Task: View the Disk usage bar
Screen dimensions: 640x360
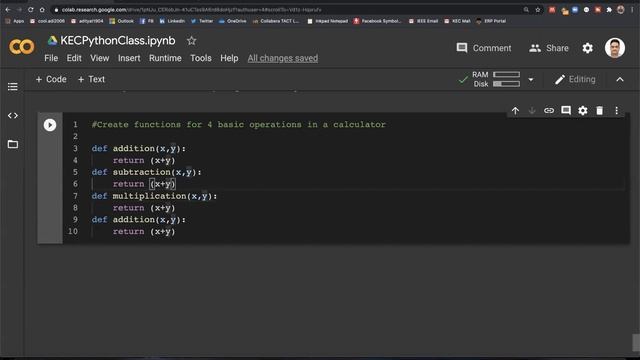Action: (507, 84)
